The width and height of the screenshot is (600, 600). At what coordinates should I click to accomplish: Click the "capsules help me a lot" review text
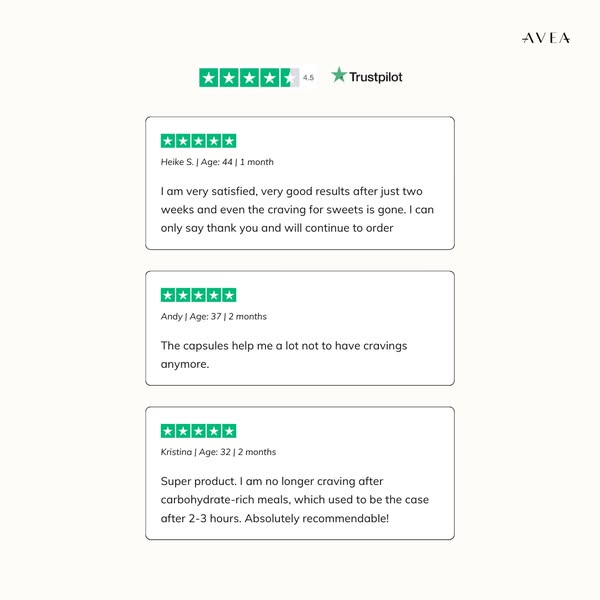(284, 355)
